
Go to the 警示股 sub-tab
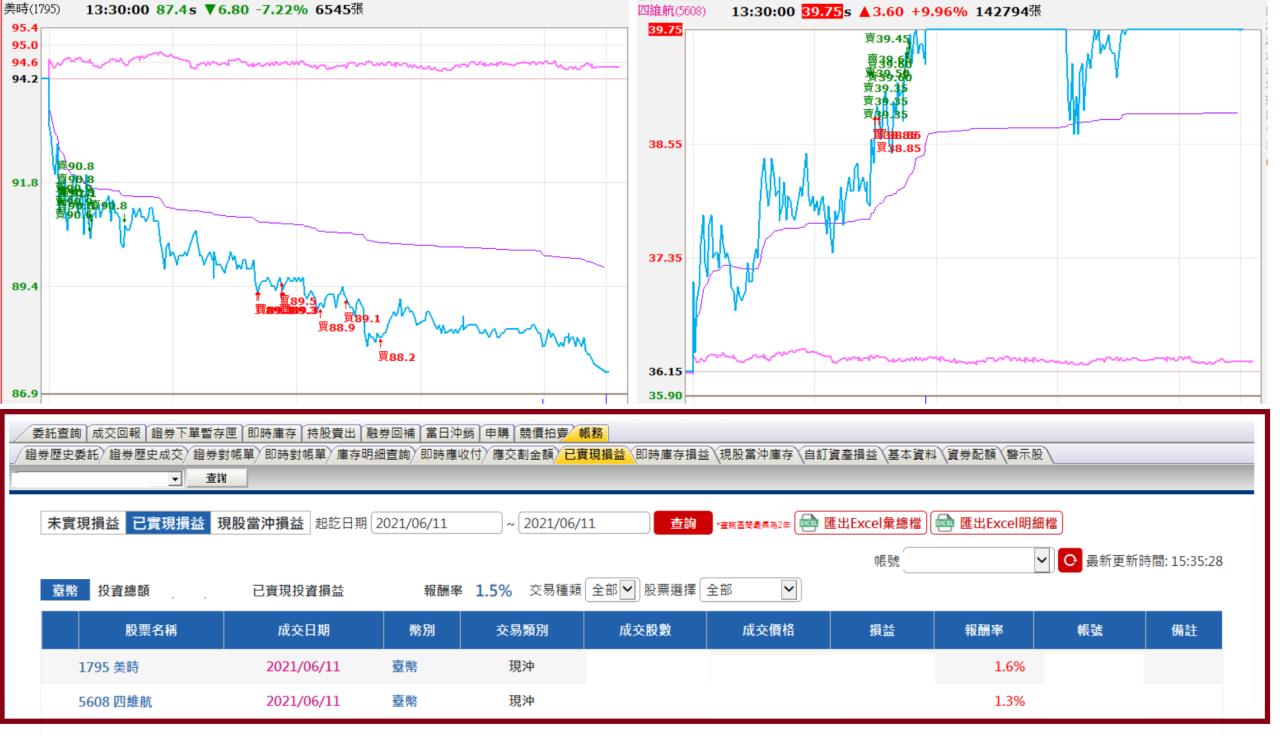pos(1024,455)
